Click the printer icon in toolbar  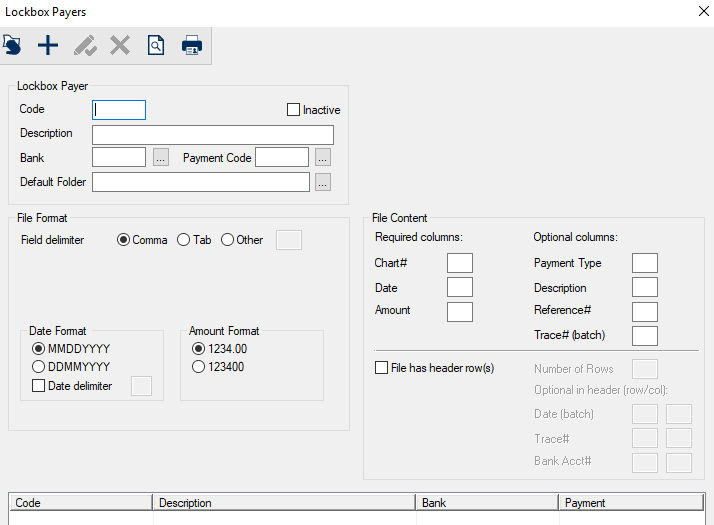pyautogui.click(x=191, y=45)
